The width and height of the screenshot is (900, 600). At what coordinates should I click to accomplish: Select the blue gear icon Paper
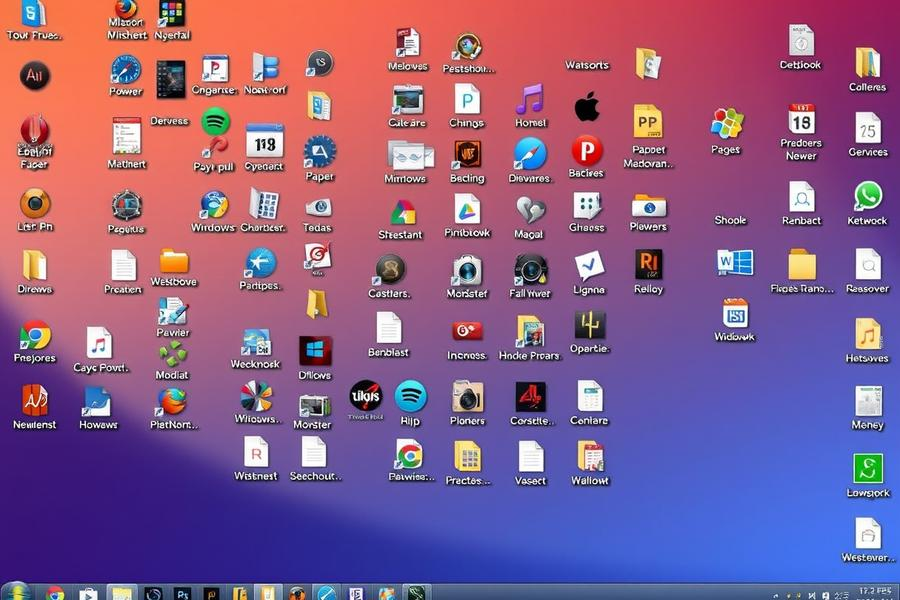pos(320,152)
